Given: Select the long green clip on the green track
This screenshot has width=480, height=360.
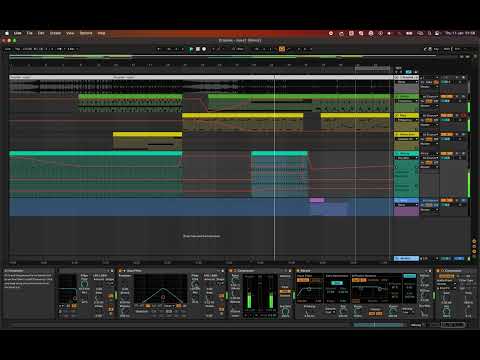Looking at the screenshot, I should [299, 96].
